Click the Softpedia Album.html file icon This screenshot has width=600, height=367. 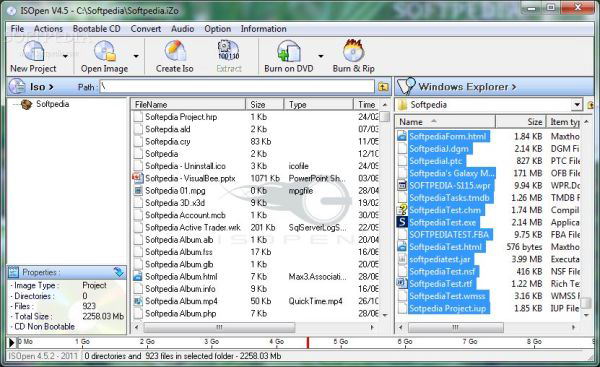tap(138, 276)
